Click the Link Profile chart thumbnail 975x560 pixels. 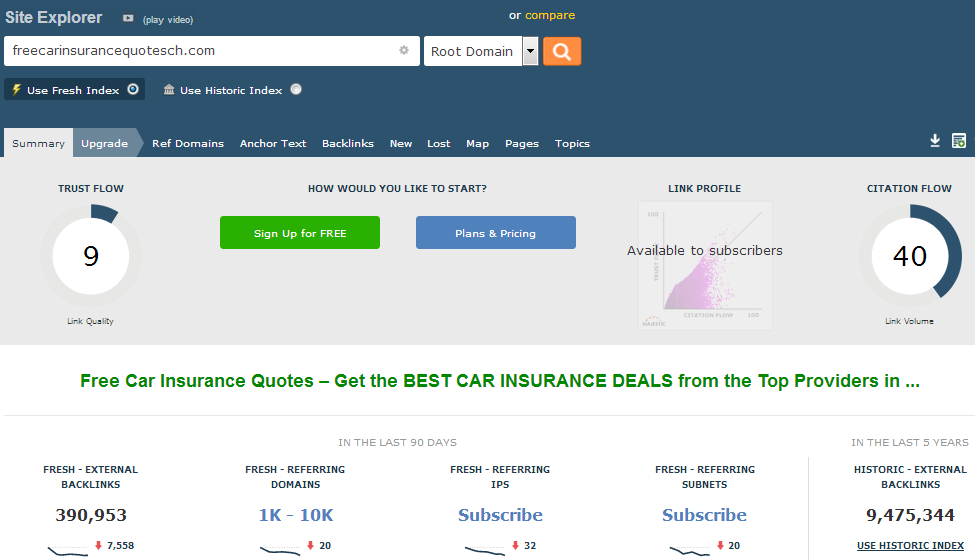tap(705, 265)
